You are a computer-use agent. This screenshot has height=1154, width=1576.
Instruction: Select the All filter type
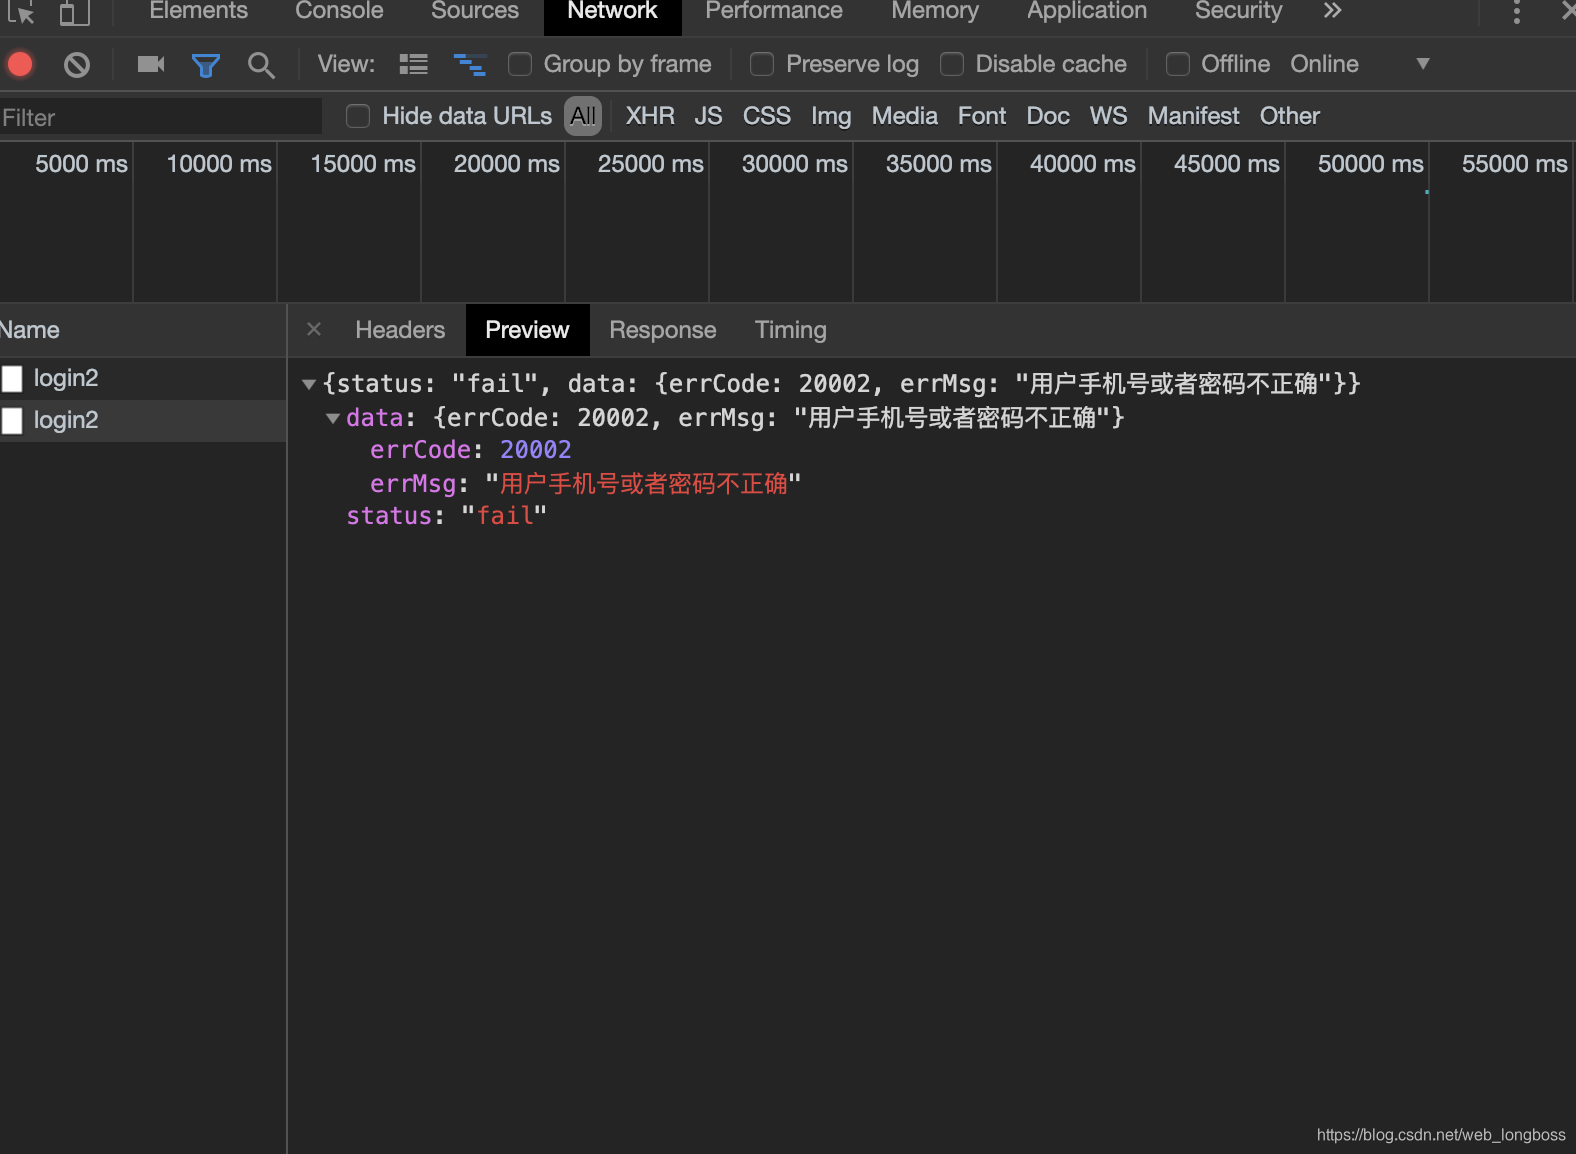tap(583, 116)
